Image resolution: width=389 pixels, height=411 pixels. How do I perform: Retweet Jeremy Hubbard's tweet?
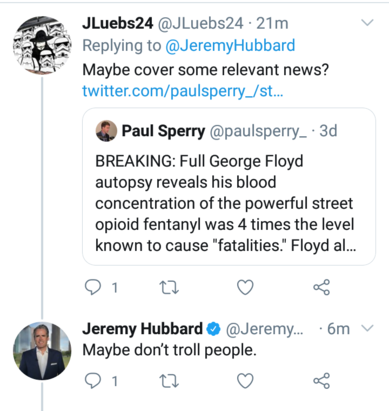tap(169, 381)
